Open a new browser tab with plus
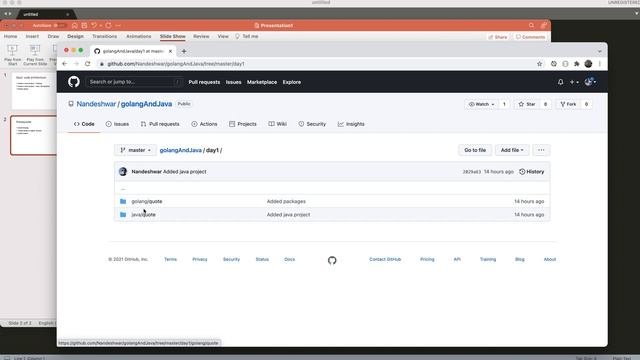Viewport: 640px width, 360px height. [184, 51]
